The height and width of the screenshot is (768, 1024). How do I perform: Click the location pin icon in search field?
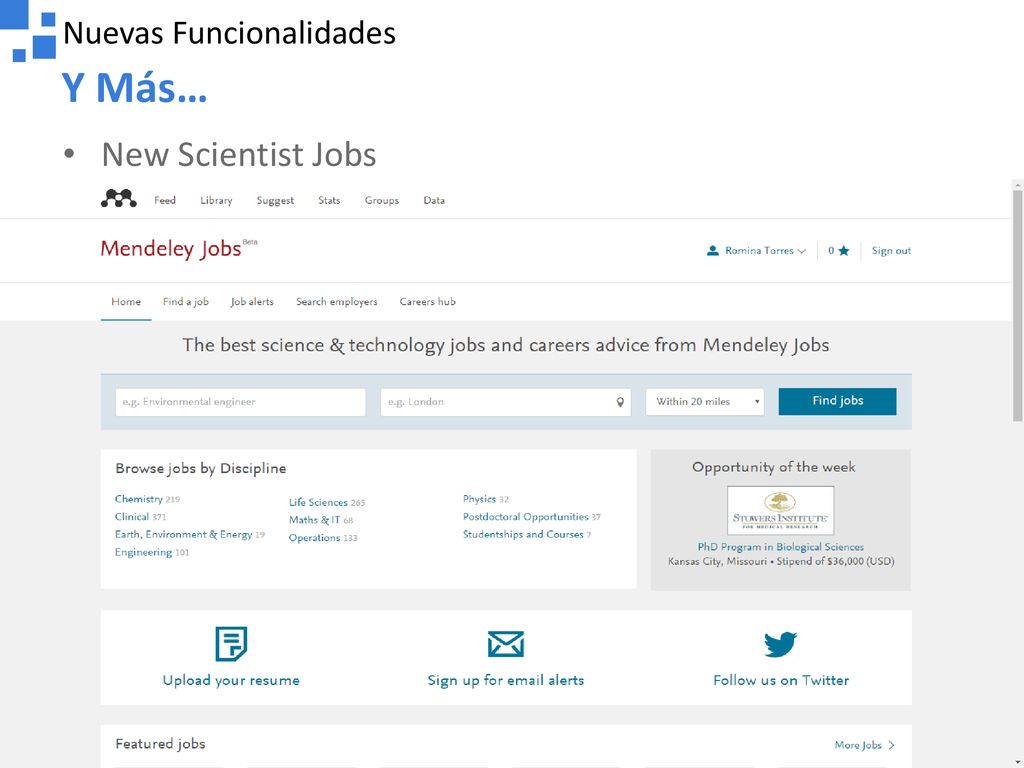(620, 402)
